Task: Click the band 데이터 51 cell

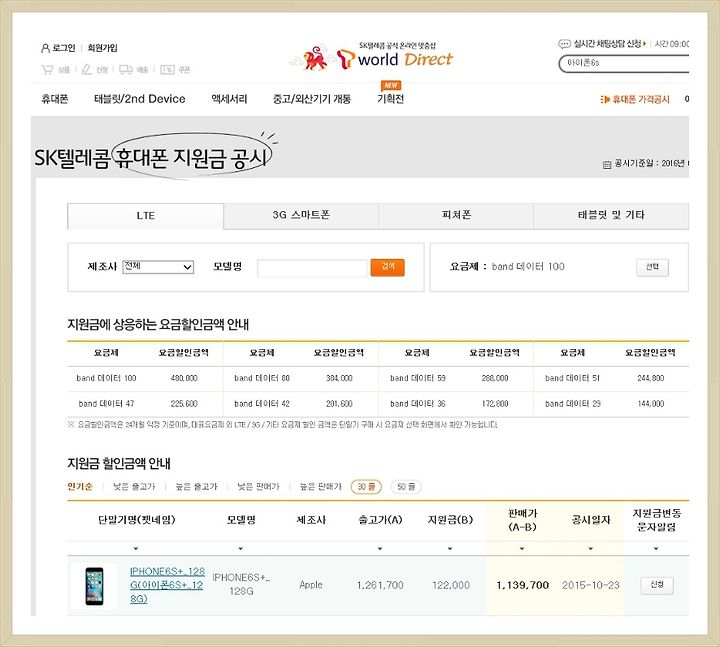Action: click(573, 378)
